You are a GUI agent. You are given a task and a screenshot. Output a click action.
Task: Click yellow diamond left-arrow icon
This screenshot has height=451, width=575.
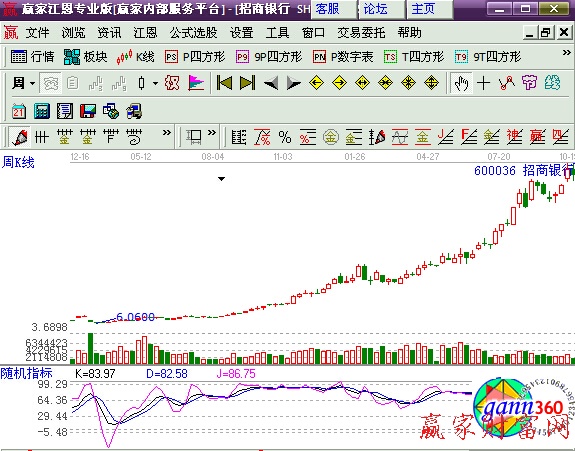pos(316,83)
